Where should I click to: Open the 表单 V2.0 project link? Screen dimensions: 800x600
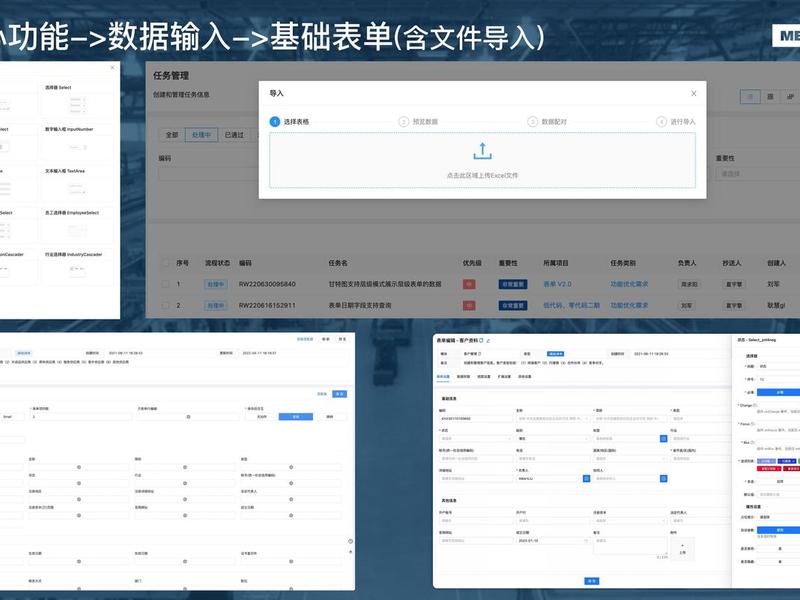tap(557, 284)
